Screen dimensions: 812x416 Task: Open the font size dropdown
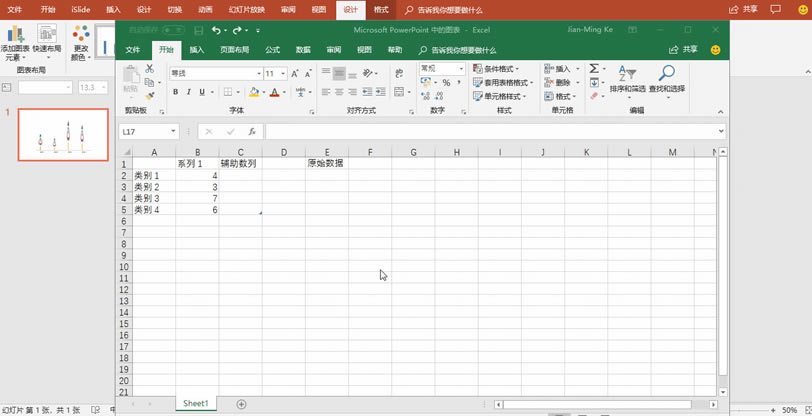pos(284,73)
